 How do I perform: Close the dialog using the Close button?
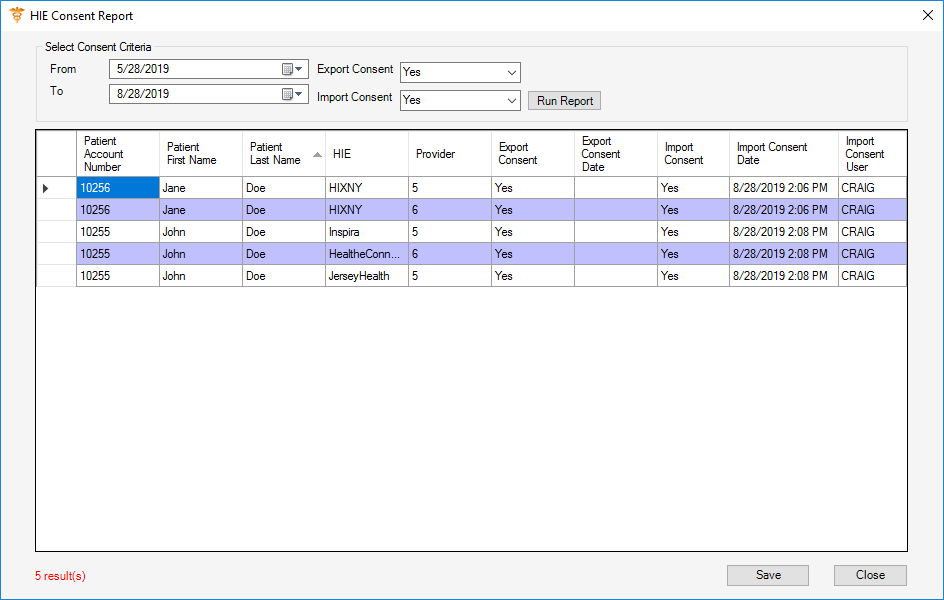pos(870,575)
